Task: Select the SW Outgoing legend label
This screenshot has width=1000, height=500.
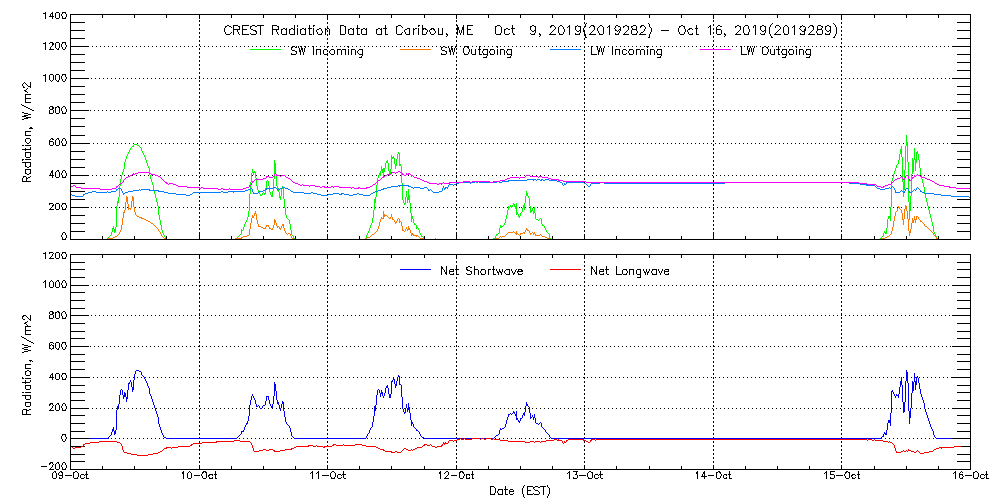Action: pyautogui.click(x=476, y=51)
